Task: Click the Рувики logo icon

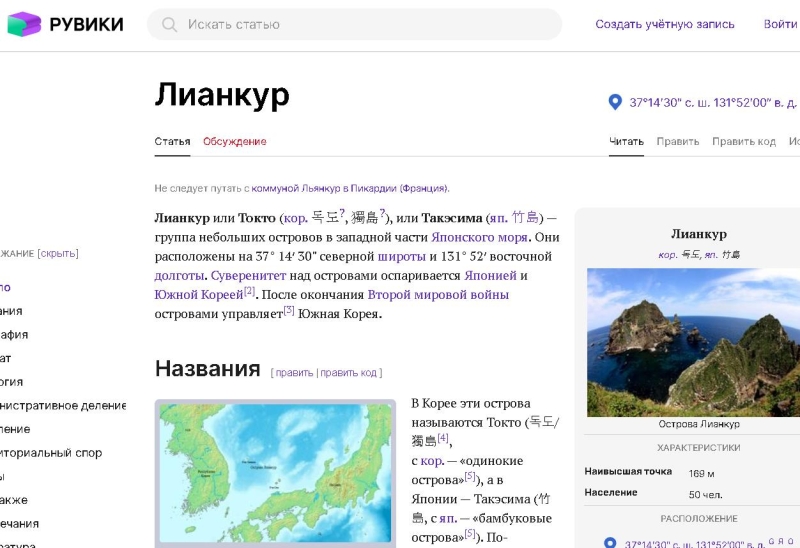Action: pyautogui.click(x=24, y=24)
